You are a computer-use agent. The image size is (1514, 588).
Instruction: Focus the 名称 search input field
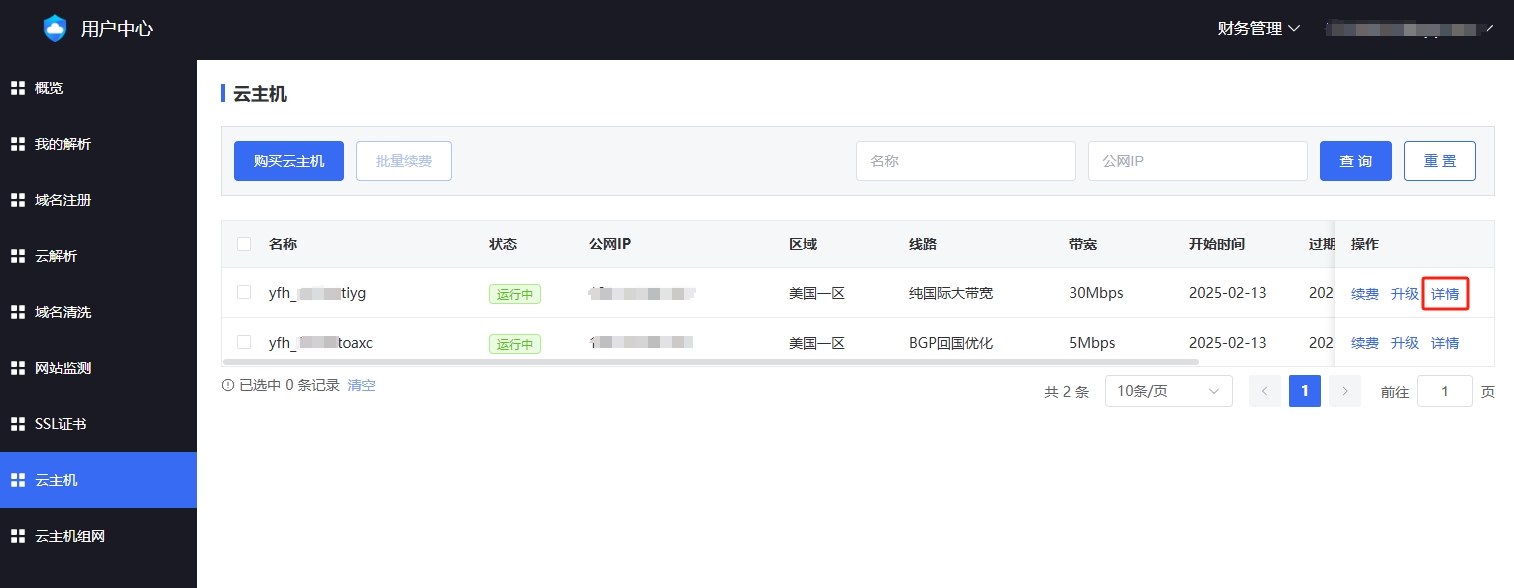coord(966,161)
